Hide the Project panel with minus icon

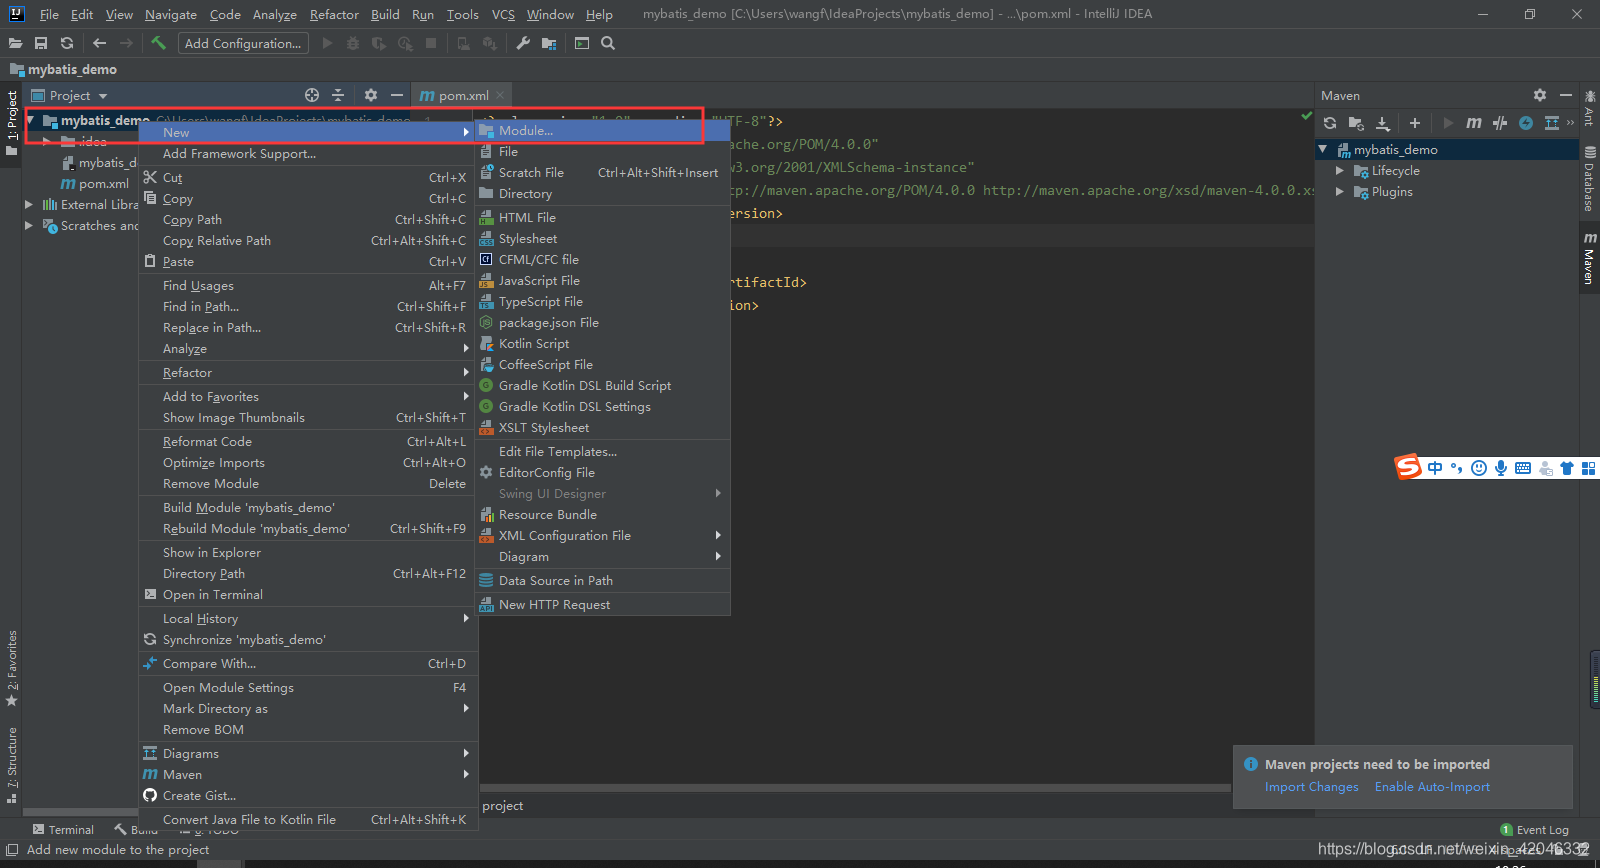397,95
